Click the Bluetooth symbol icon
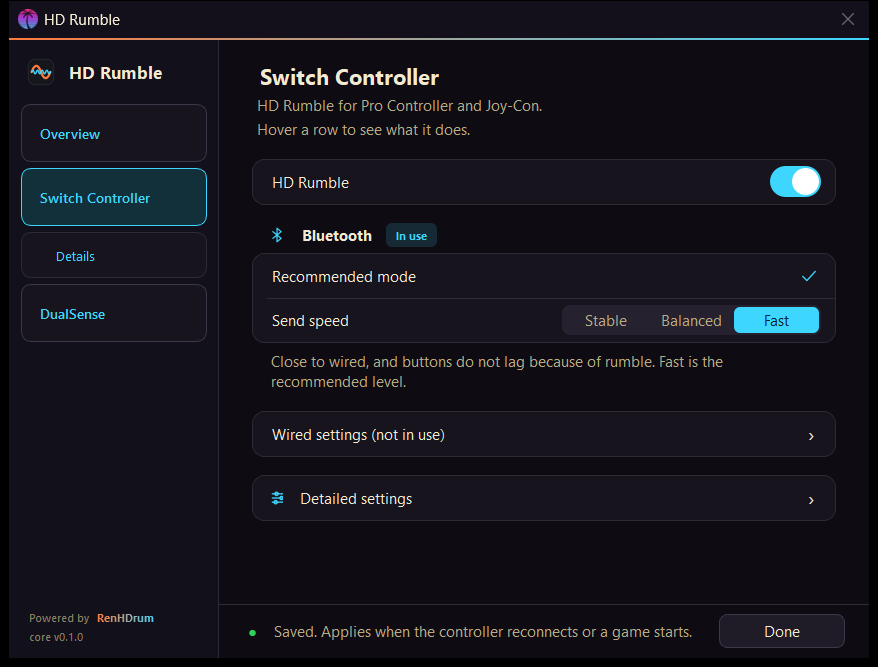The height and width of the screenshot is (667, 878). click(277, 235)
